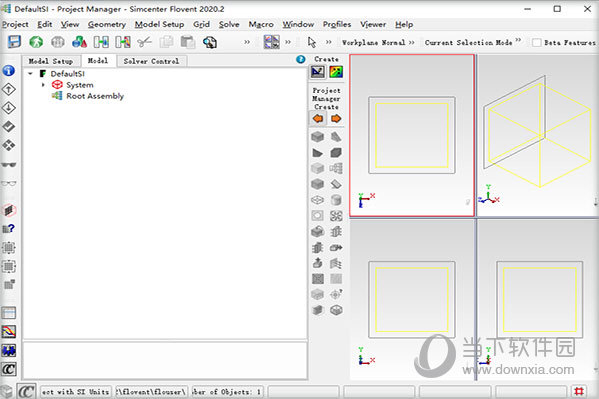Click the grid with question mark icon
The width and height of the screenshot is (599, 399).
click(8, 229)
